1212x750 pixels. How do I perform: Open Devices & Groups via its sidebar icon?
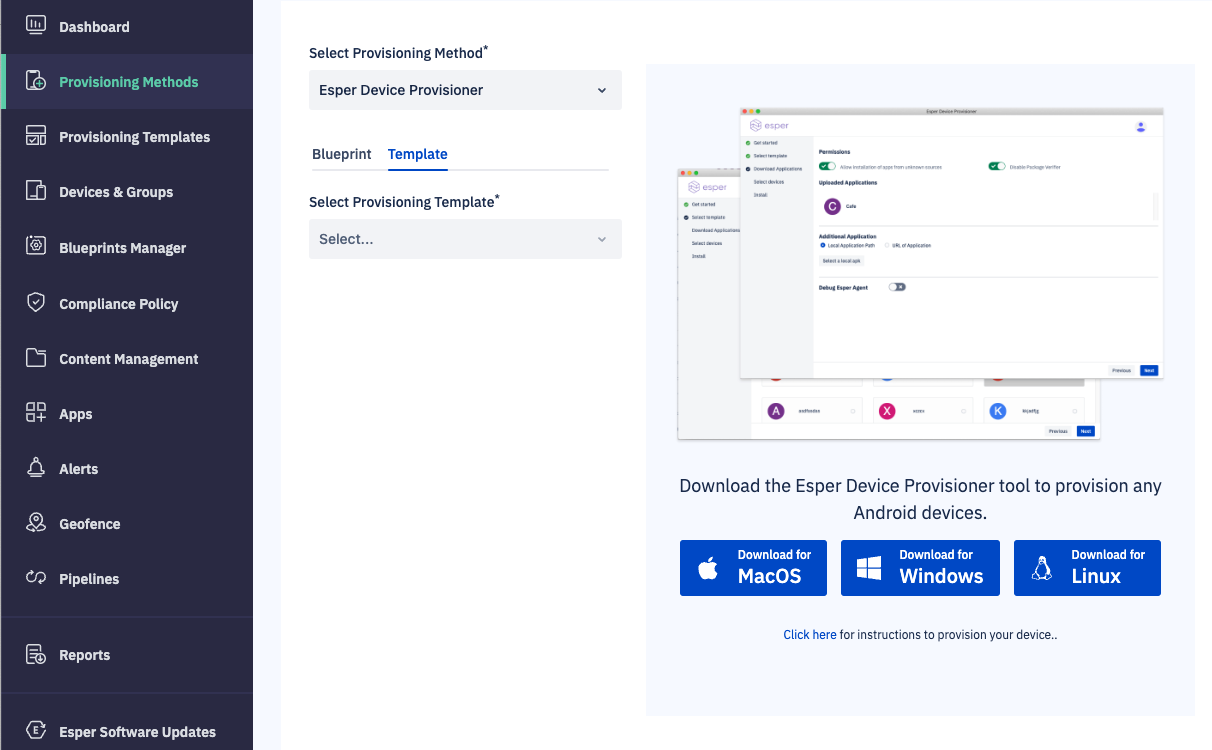[x=36, y=191]
